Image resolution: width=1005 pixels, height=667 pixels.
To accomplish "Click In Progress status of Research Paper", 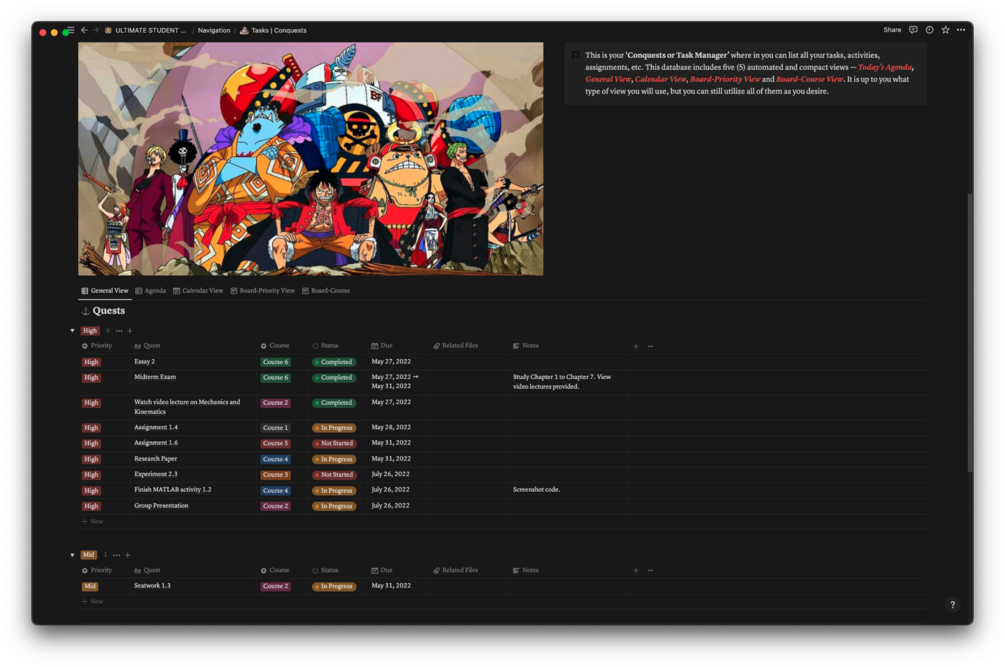I will tap(334, 459).
